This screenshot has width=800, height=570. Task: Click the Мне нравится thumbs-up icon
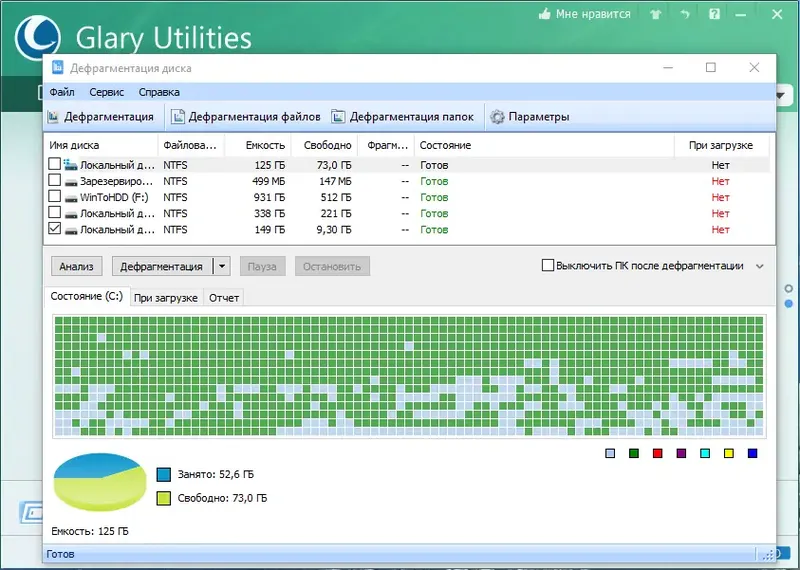point(544,14)
